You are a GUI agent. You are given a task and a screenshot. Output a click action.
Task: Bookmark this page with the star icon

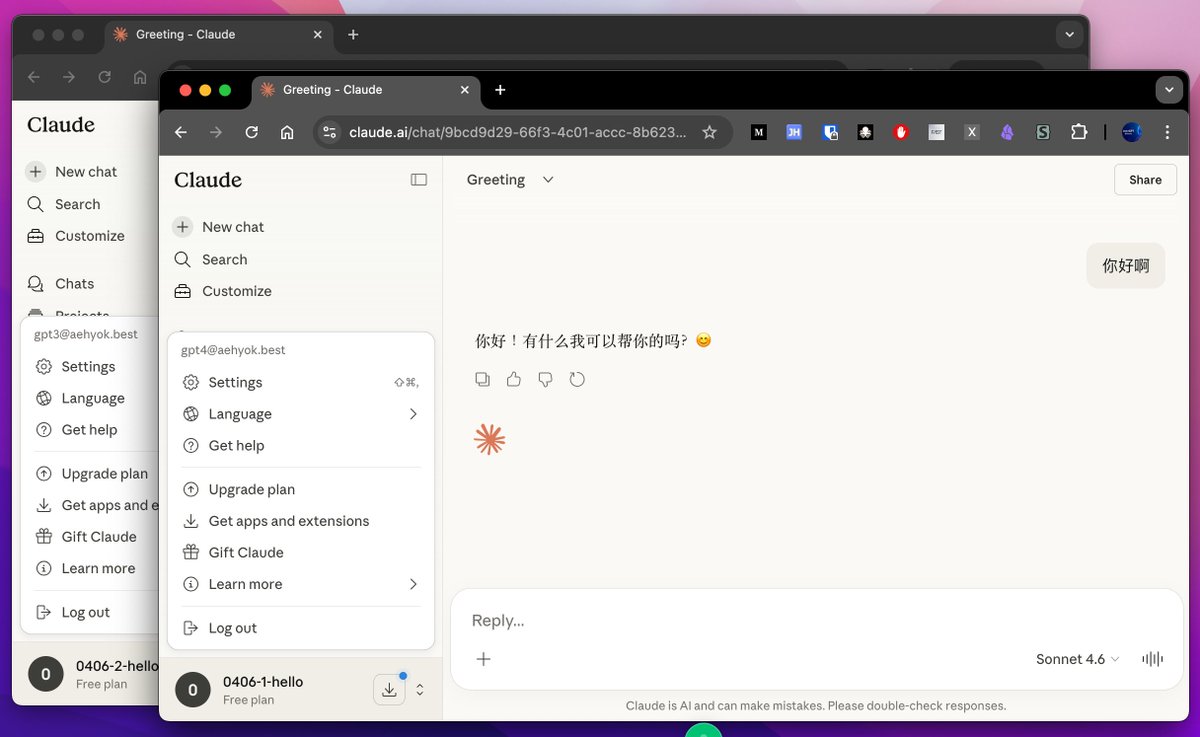[709, 132]
